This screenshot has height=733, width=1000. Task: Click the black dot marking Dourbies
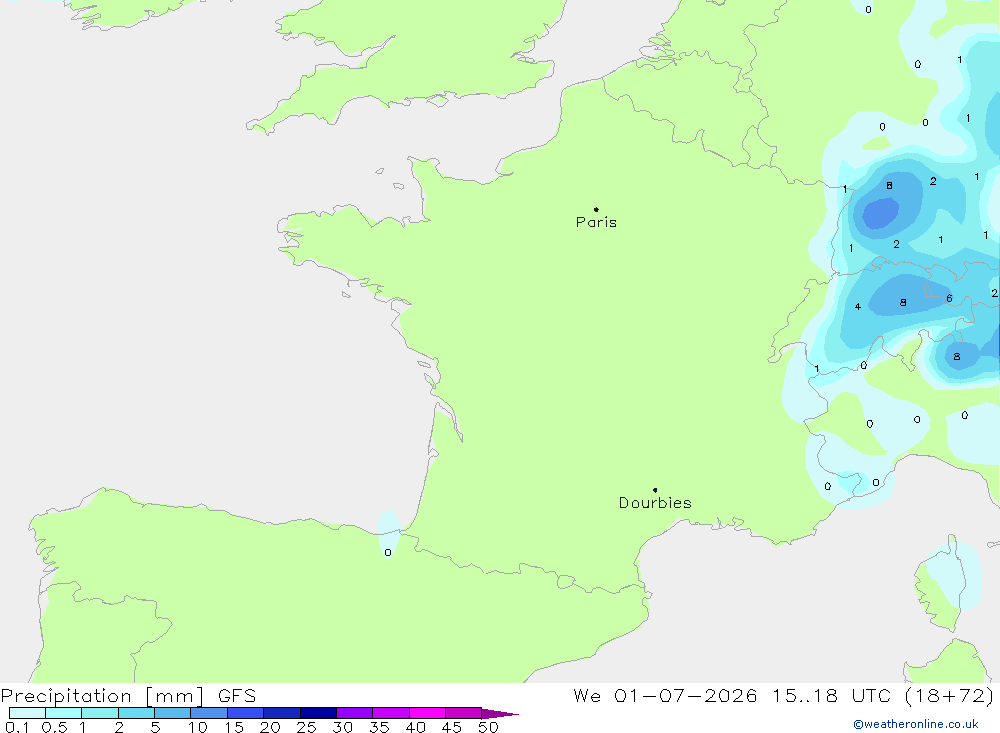coord(655,490)
